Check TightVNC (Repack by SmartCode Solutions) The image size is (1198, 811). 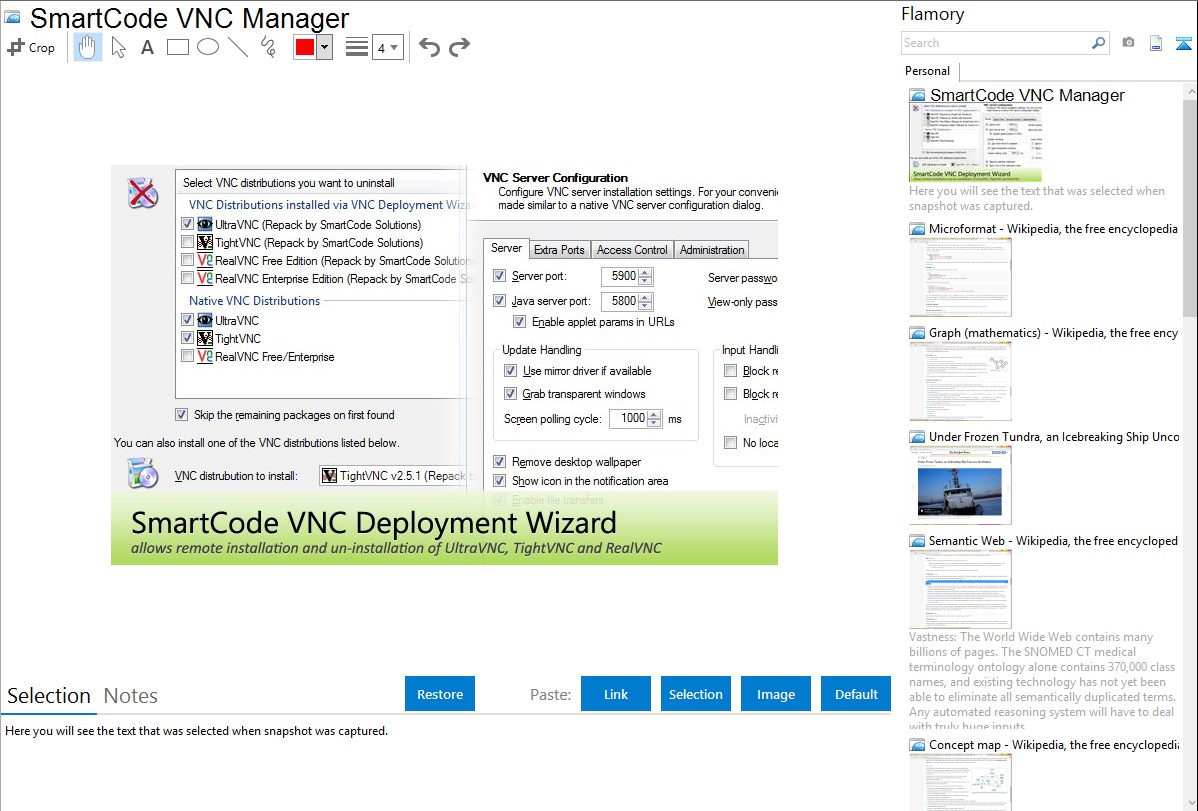tap(187, 242)
